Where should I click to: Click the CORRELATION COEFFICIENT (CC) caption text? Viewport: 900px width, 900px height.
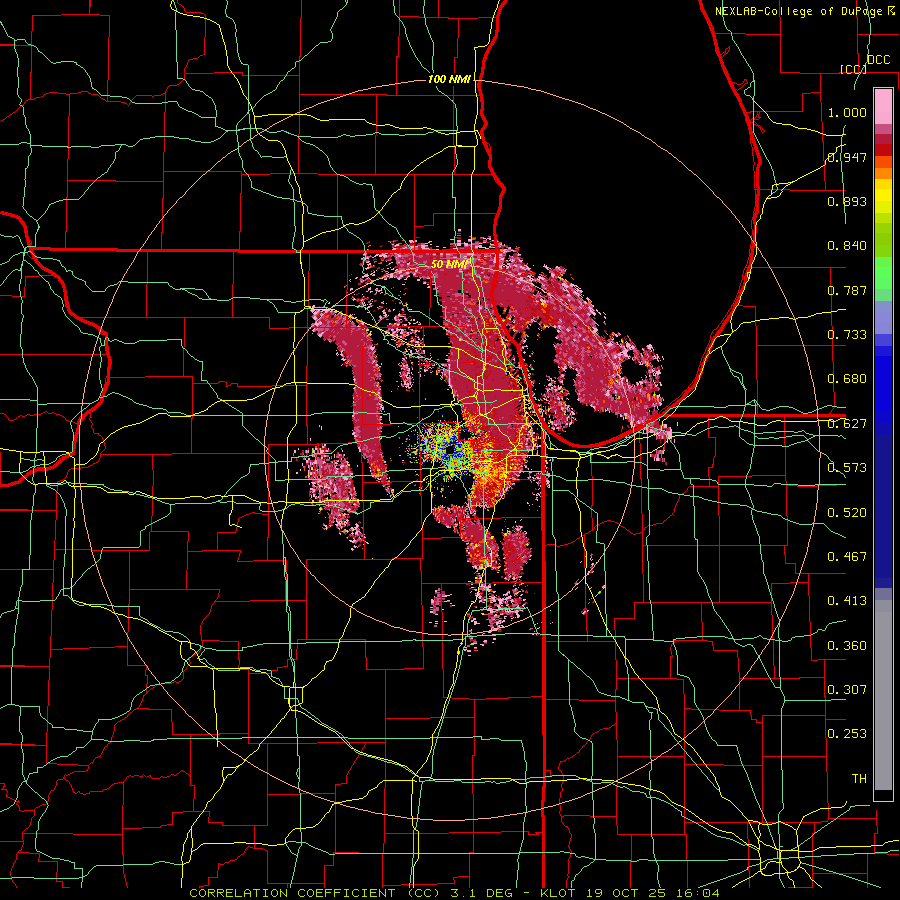coord(315,893)
